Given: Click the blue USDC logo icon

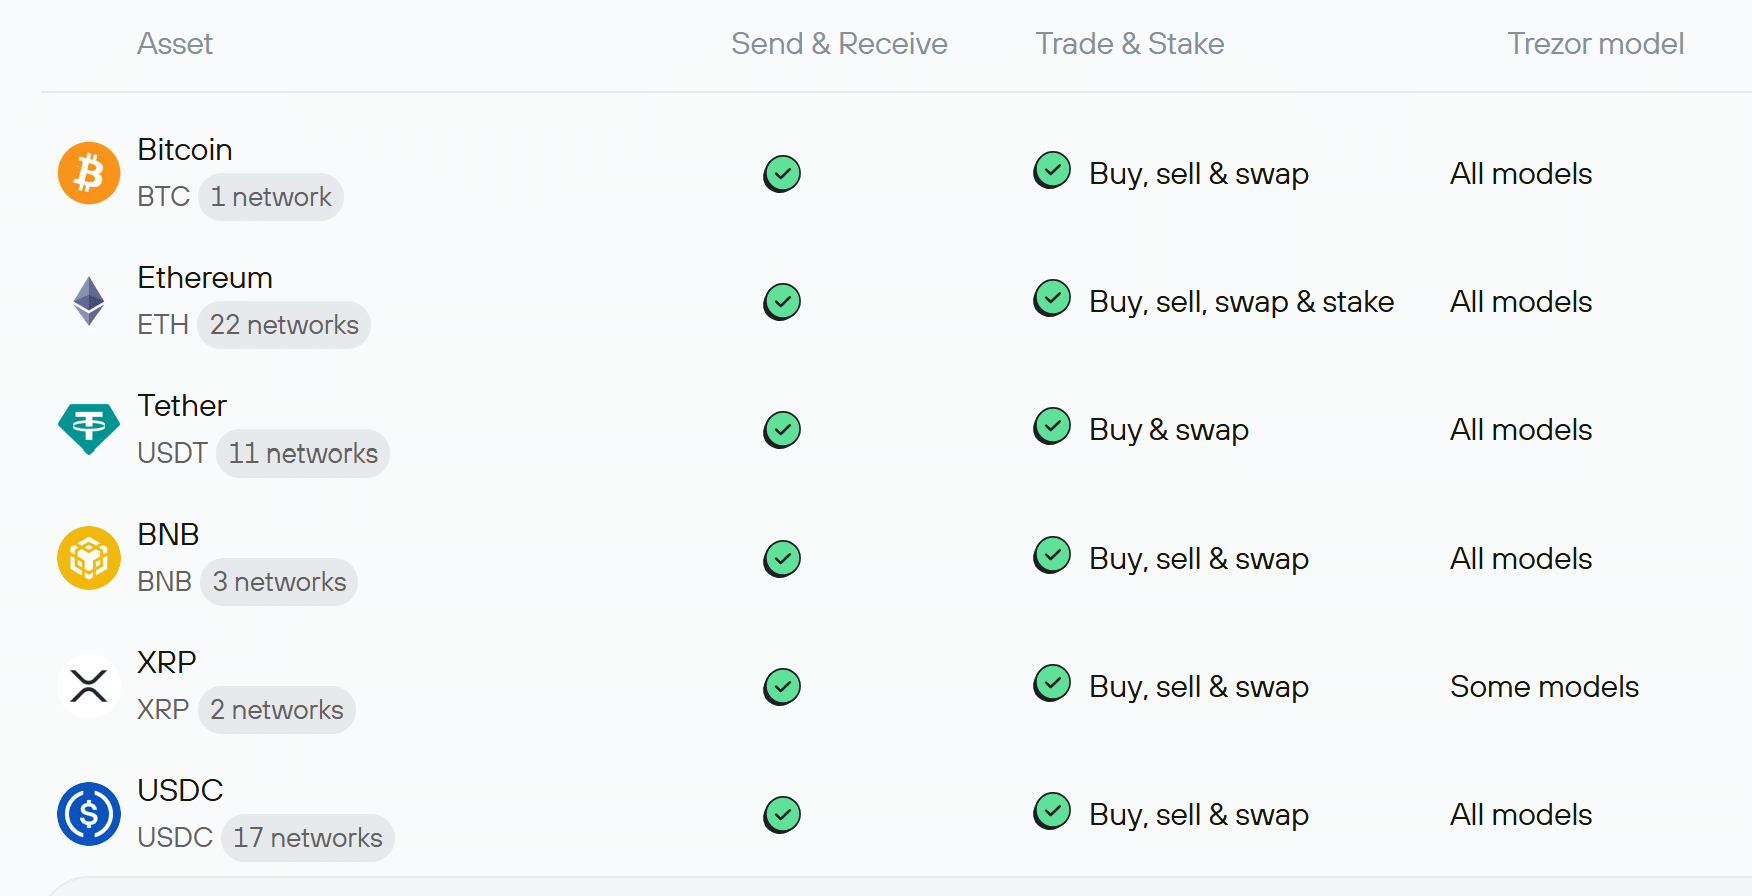Looking at the screenshot, I should 89,814.
